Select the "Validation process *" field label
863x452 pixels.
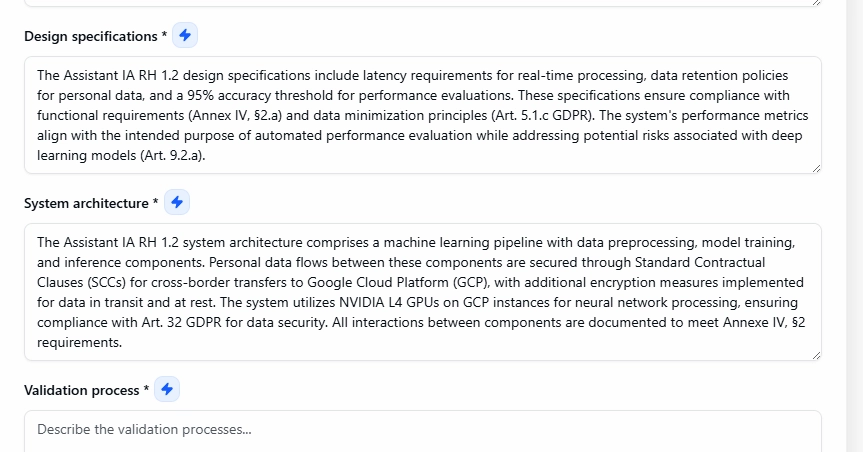click(86, 390)
